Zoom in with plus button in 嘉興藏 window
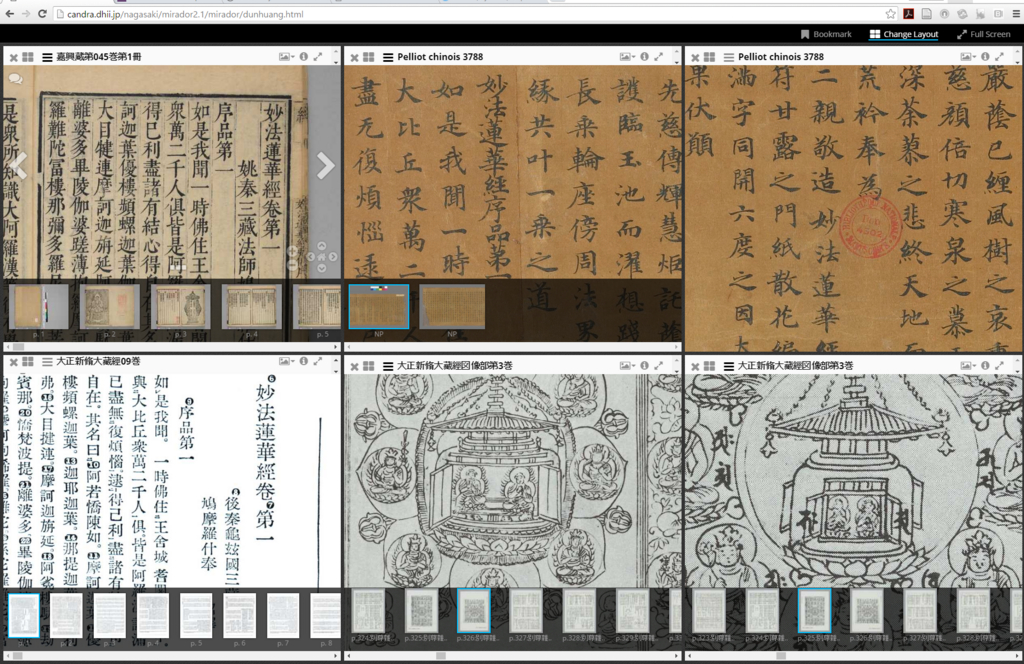 coord(292,251)
